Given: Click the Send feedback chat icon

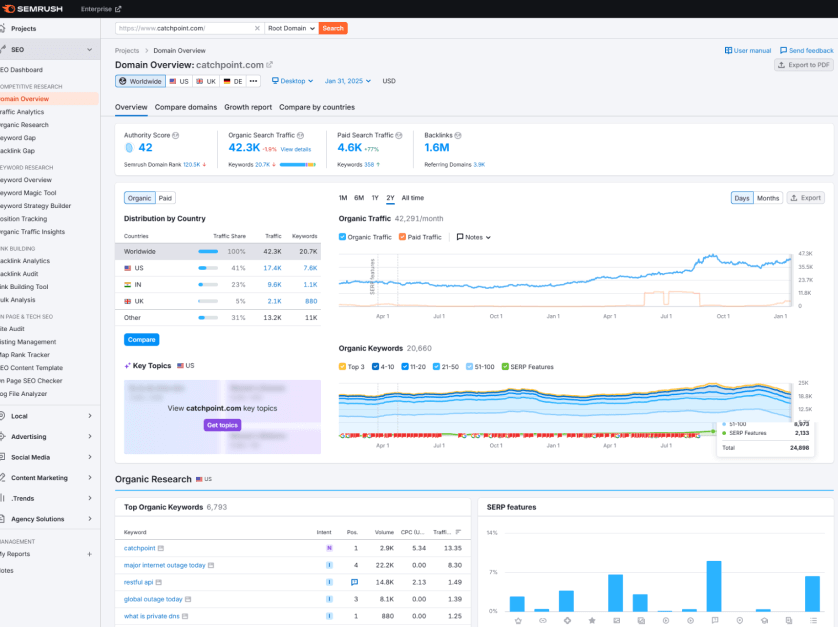Looking at the screenshot, I should [x=783, y=50].
